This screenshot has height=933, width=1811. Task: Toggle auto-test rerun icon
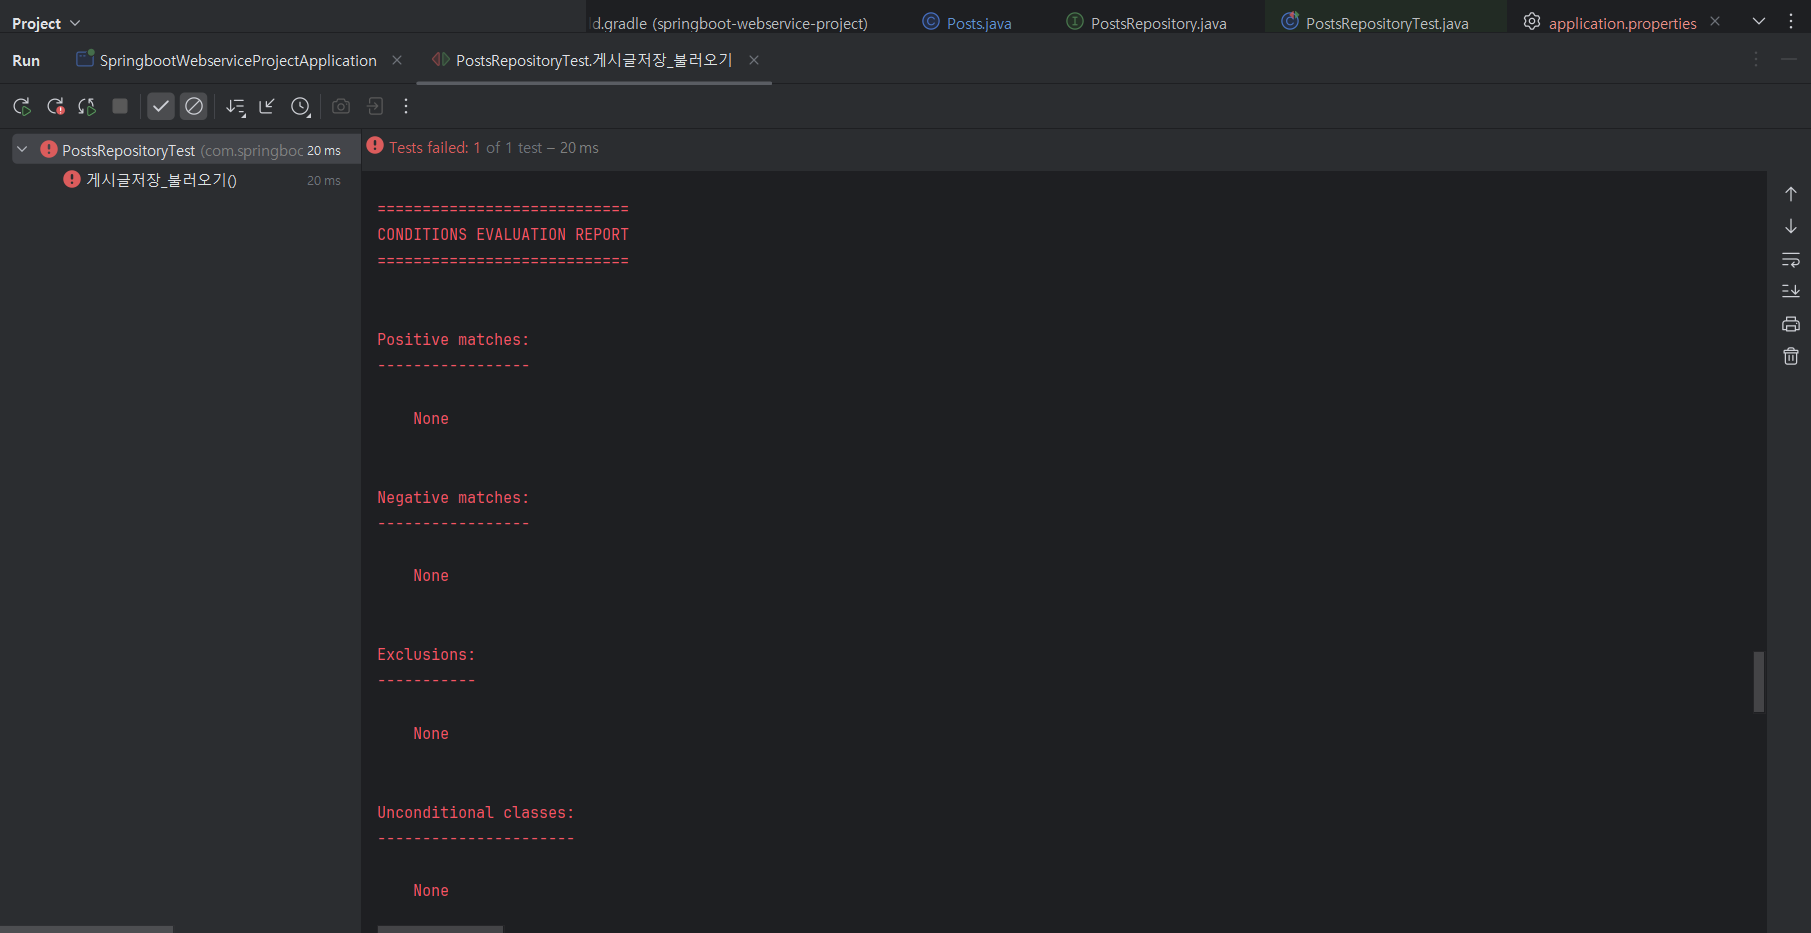pyautogui.click(x=88, y=106)
